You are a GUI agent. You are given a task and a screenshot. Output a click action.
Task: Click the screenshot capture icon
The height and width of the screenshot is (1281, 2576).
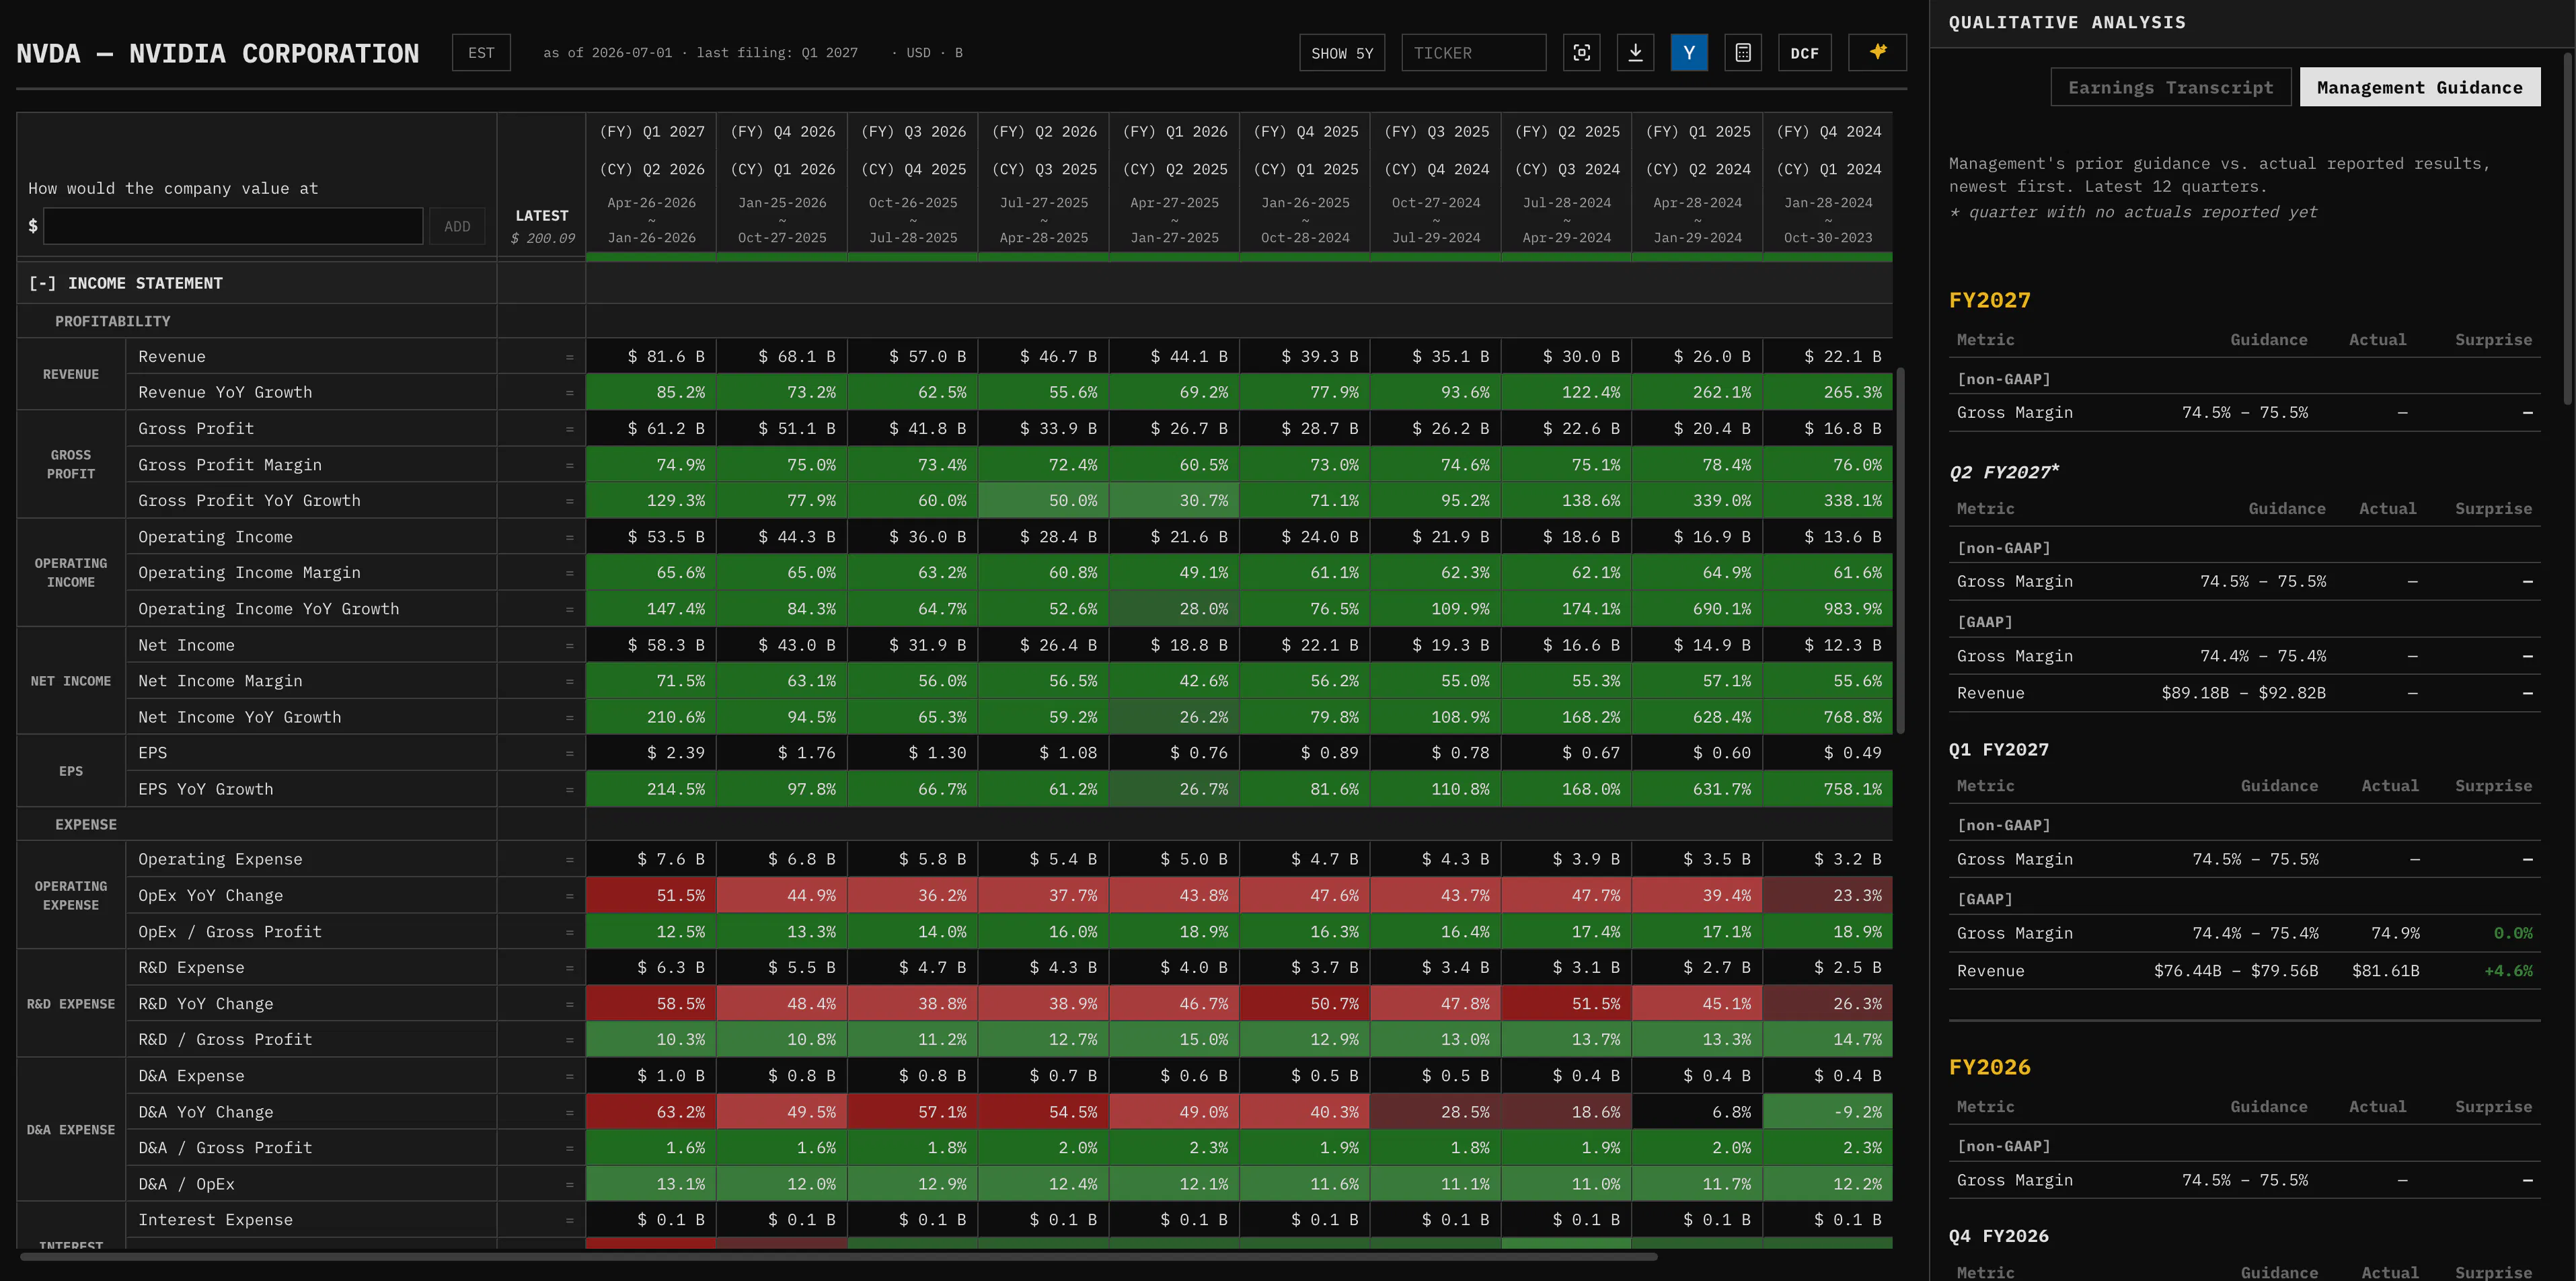[1581, 53]
